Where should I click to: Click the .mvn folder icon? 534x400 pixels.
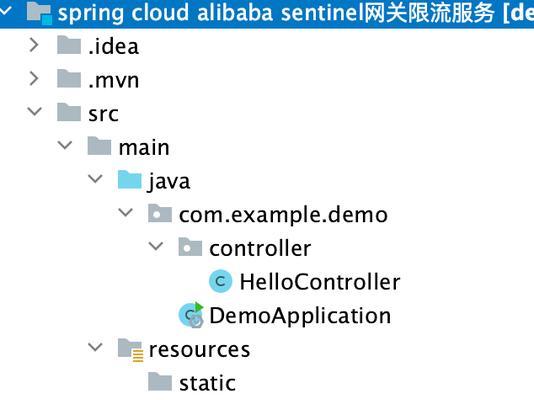tap(69, 79)
